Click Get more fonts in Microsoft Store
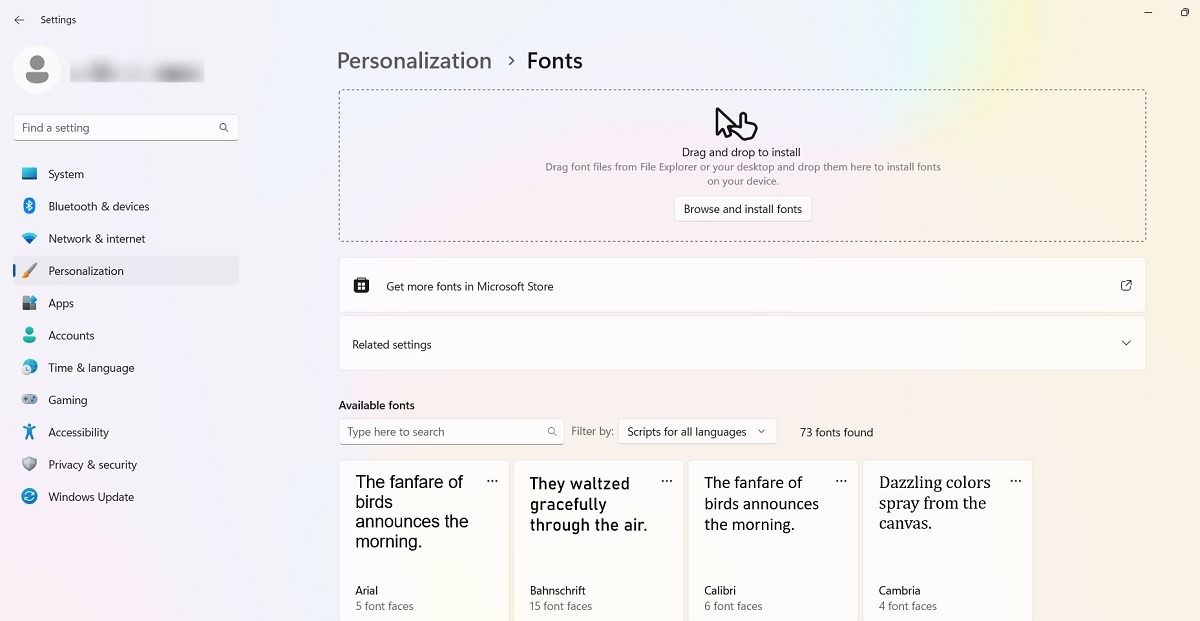 click(x=469, y=287)
